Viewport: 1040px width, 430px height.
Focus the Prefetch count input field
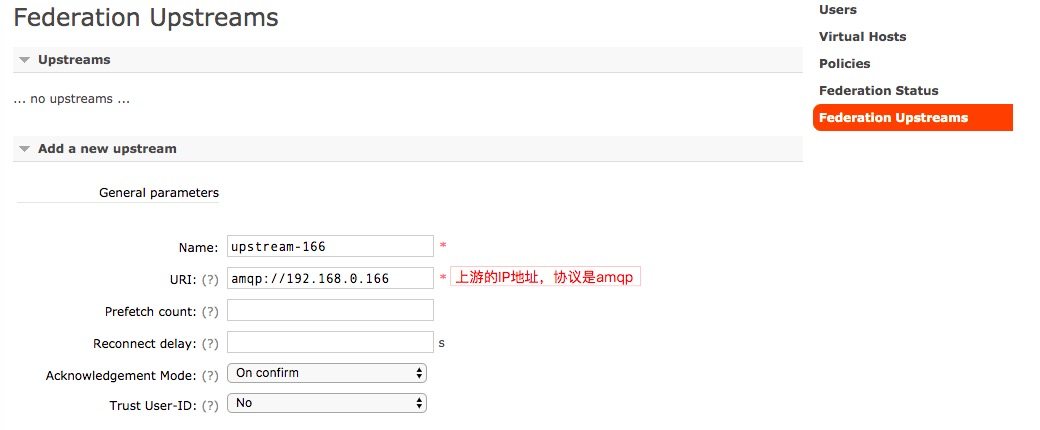(x=330, y=310)
